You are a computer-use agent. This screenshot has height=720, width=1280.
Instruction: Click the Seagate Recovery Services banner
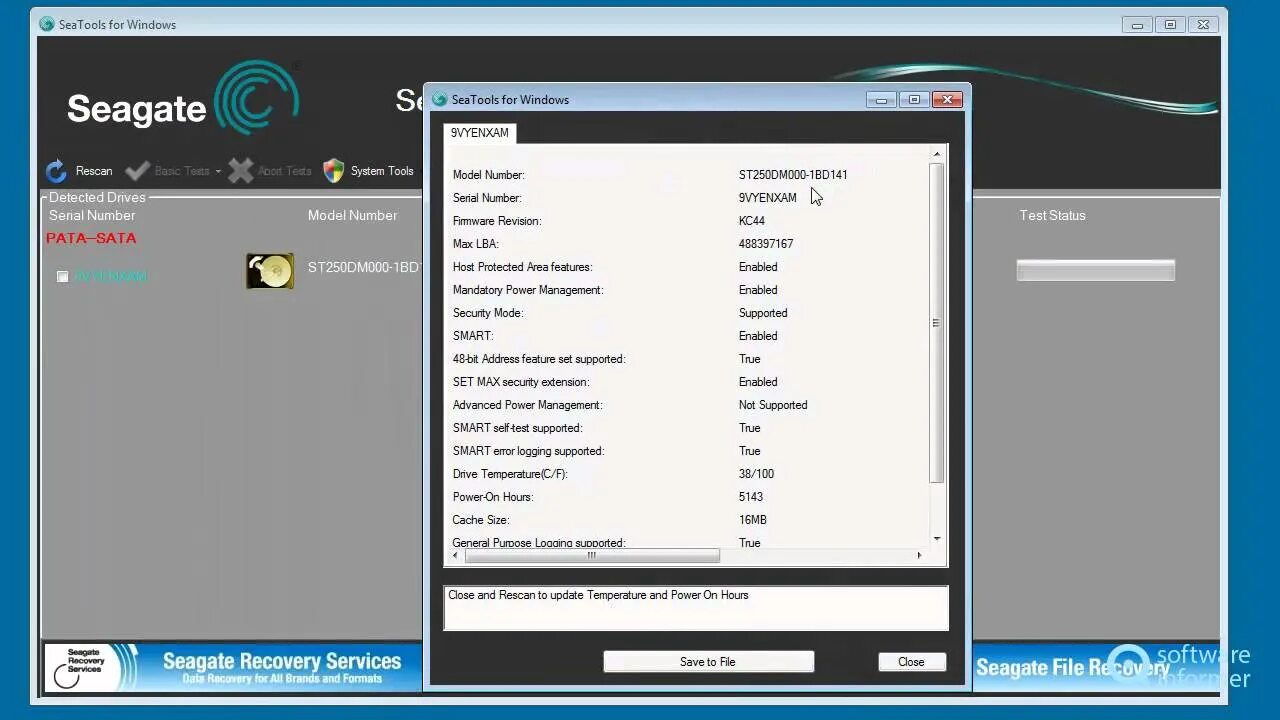click(x=231, y=667)
